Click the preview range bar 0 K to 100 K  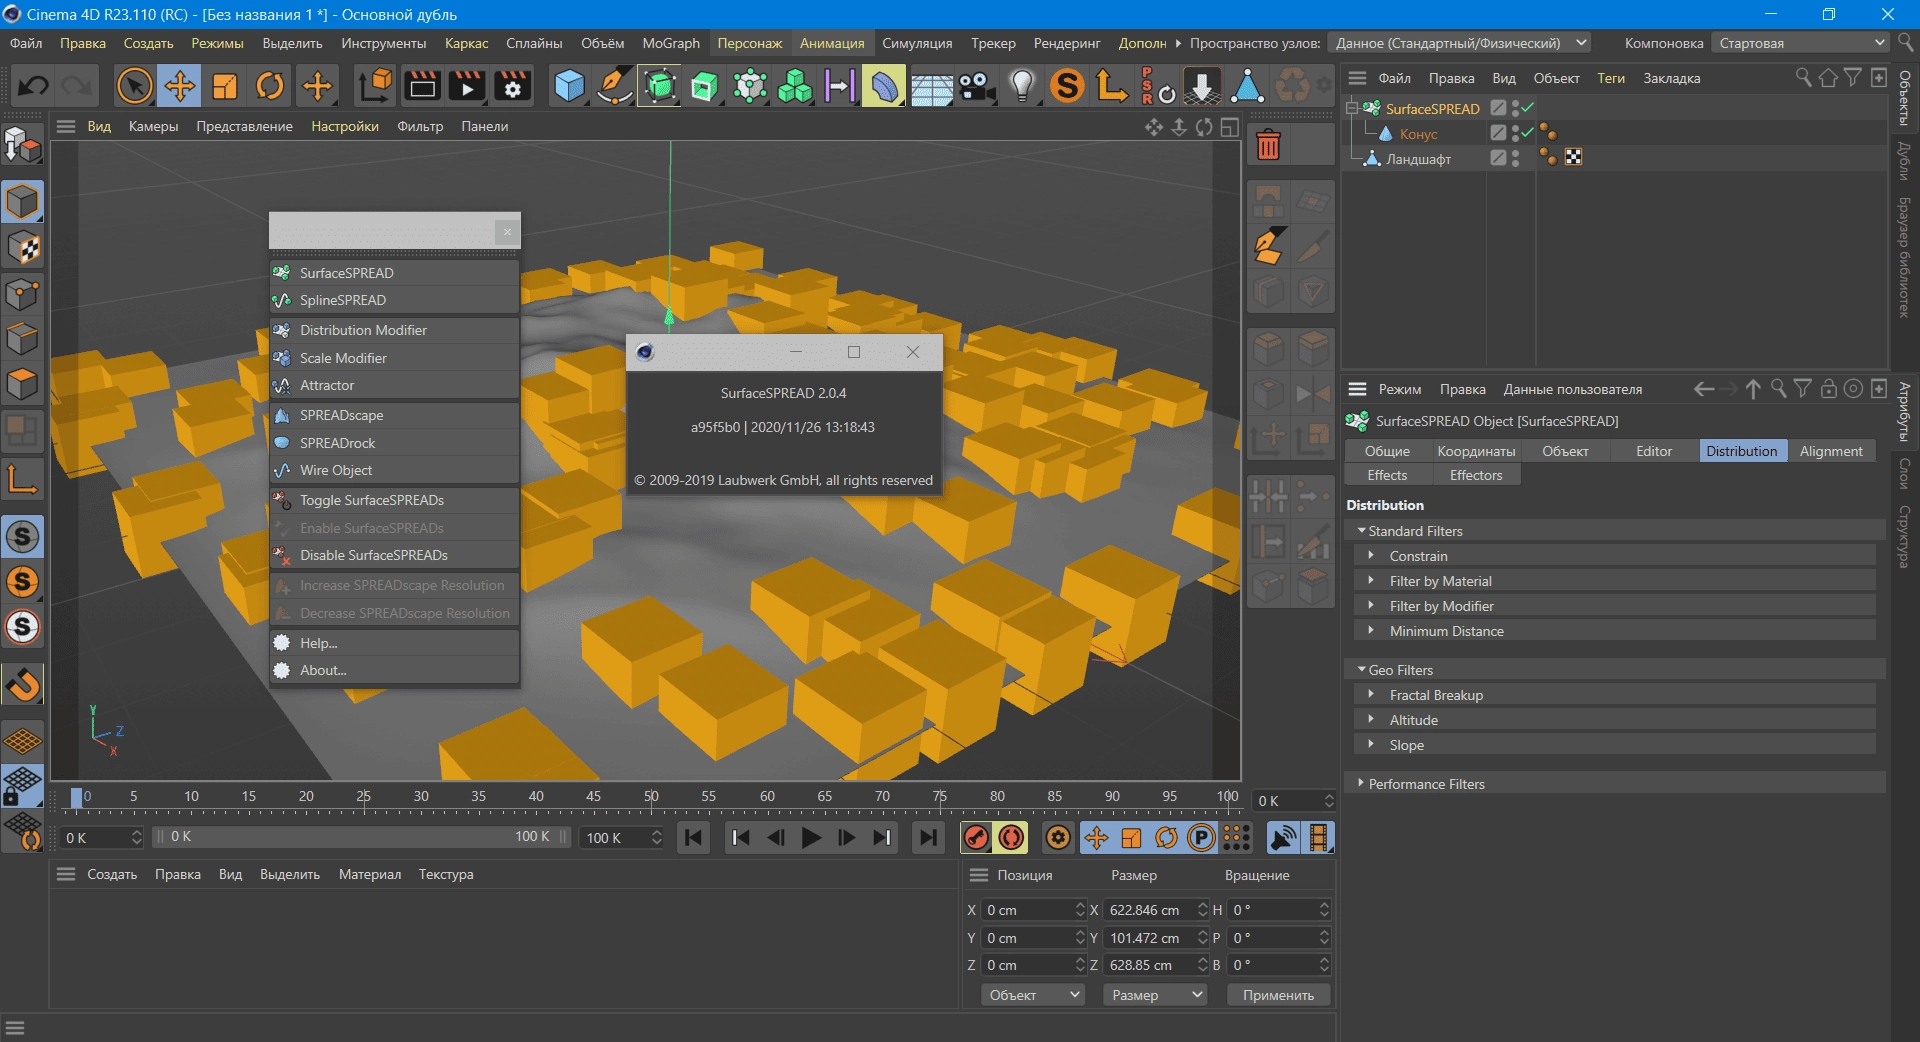[361, 837]
